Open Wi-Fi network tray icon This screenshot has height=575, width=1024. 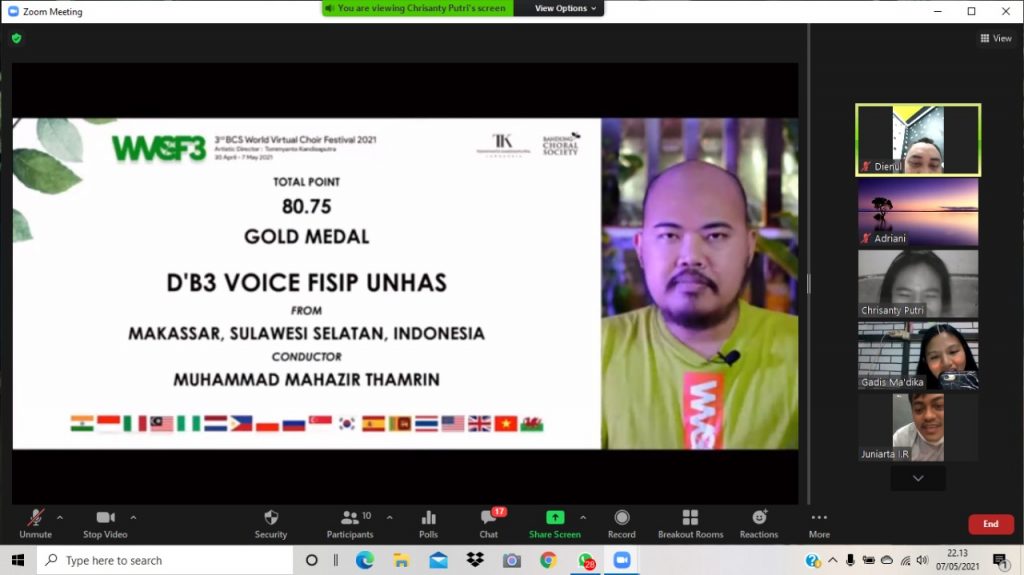click(905, 560)
